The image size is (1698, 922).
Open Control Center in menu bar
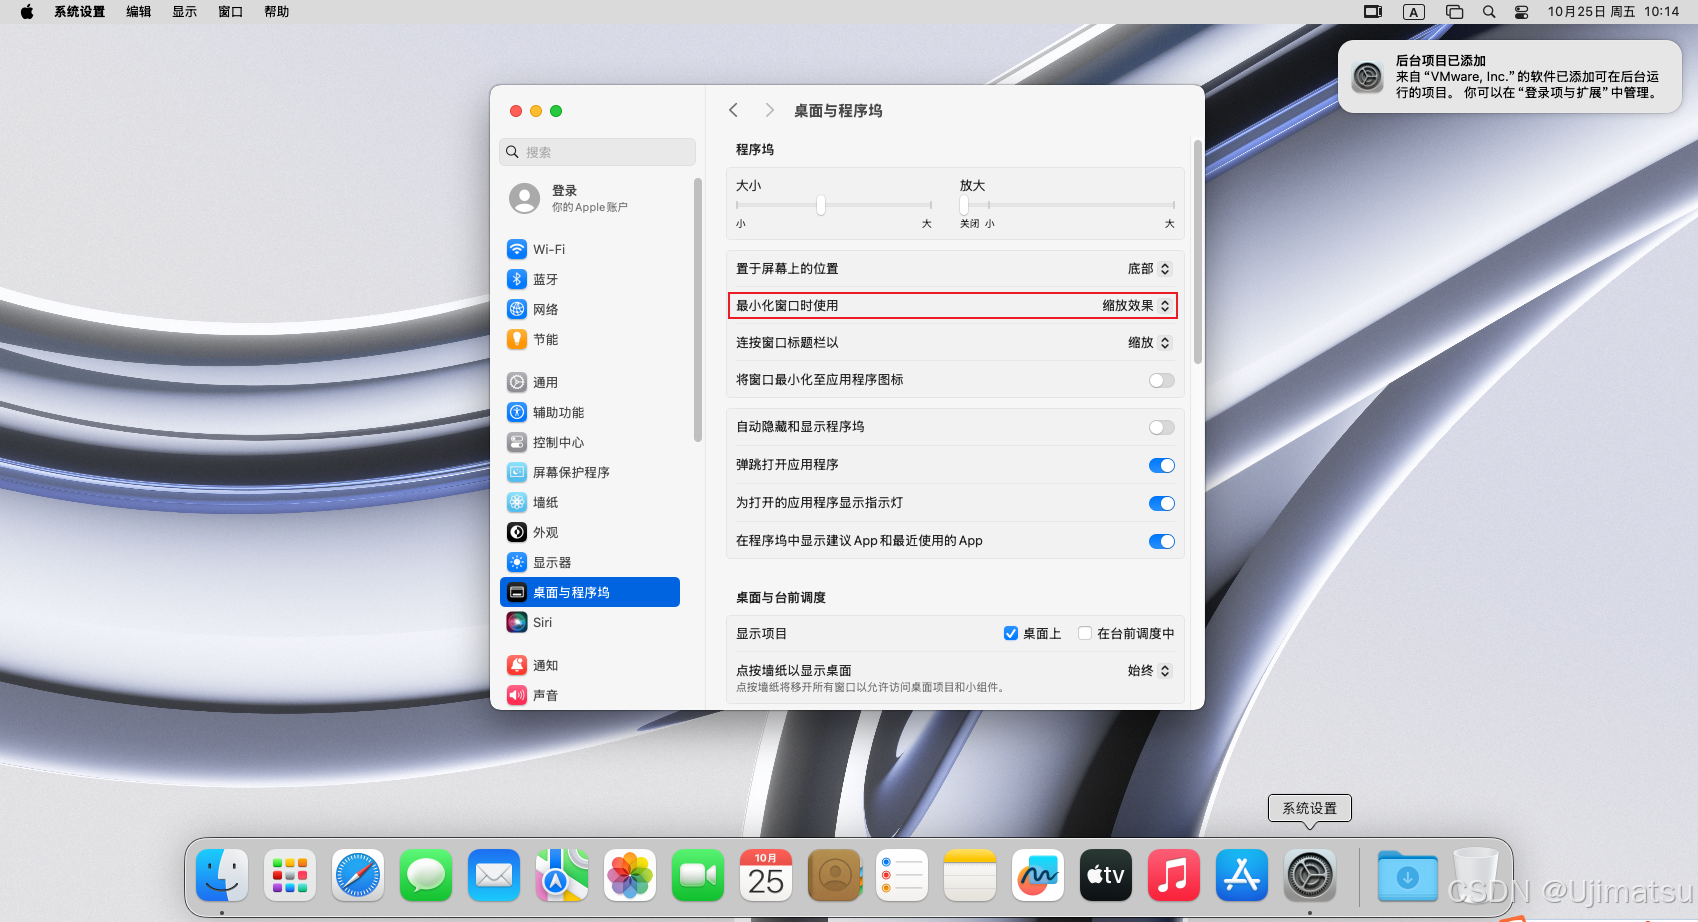1521,12
